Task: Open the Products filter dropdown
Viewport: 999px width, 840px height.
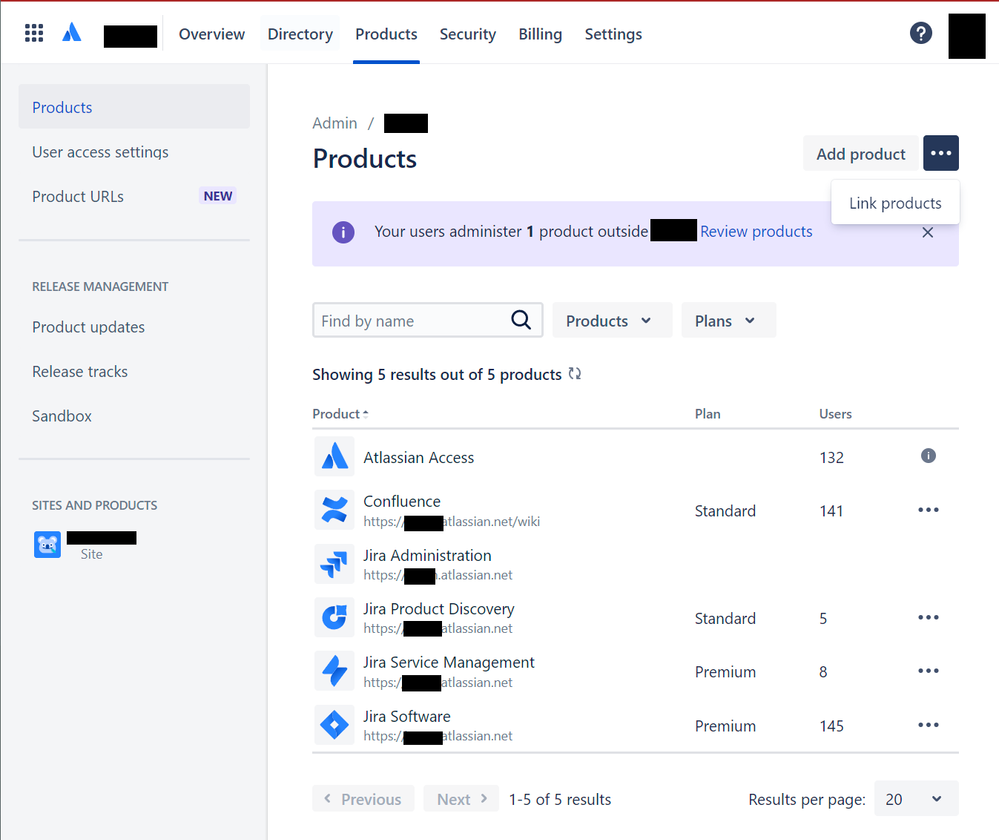Action: pos(612,321)
